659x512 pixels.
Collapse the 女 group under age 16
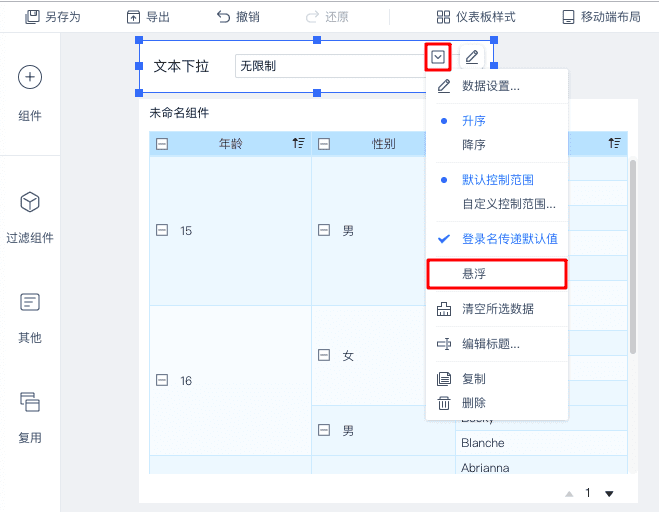[x=324, y=355]
